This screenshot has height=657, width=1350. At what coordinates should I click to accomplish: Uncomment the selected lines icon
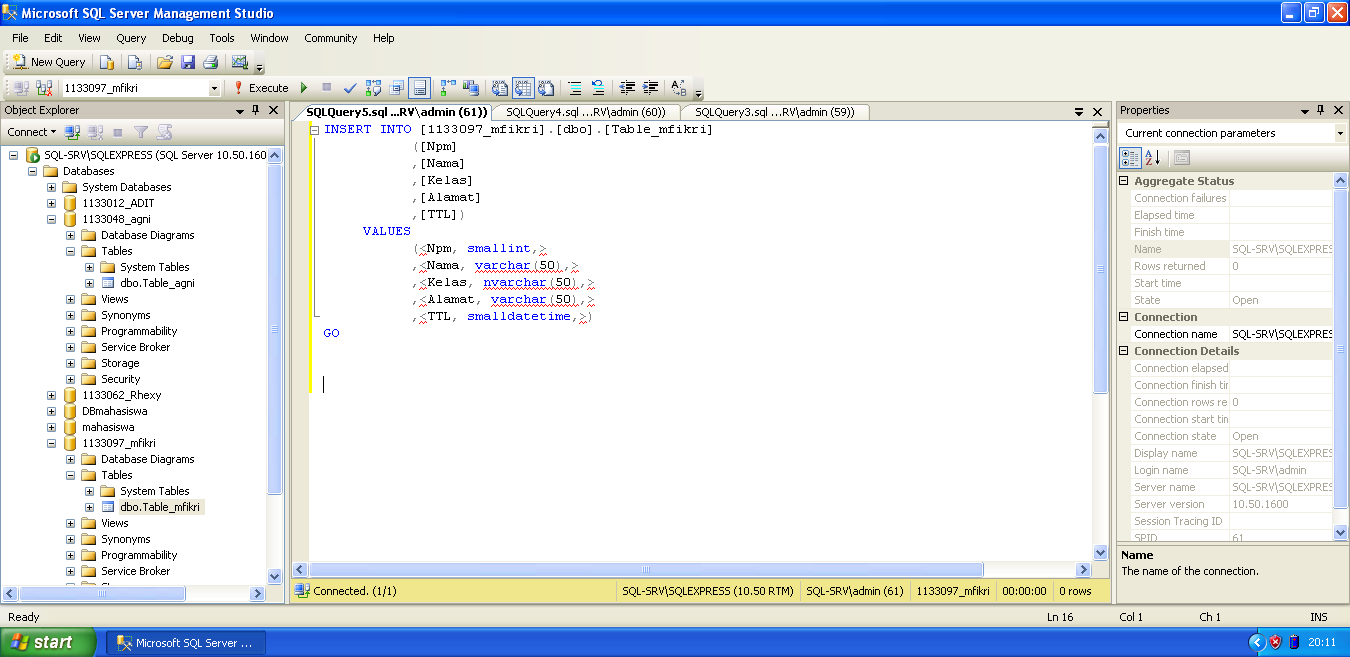click(x=598, y=88)
